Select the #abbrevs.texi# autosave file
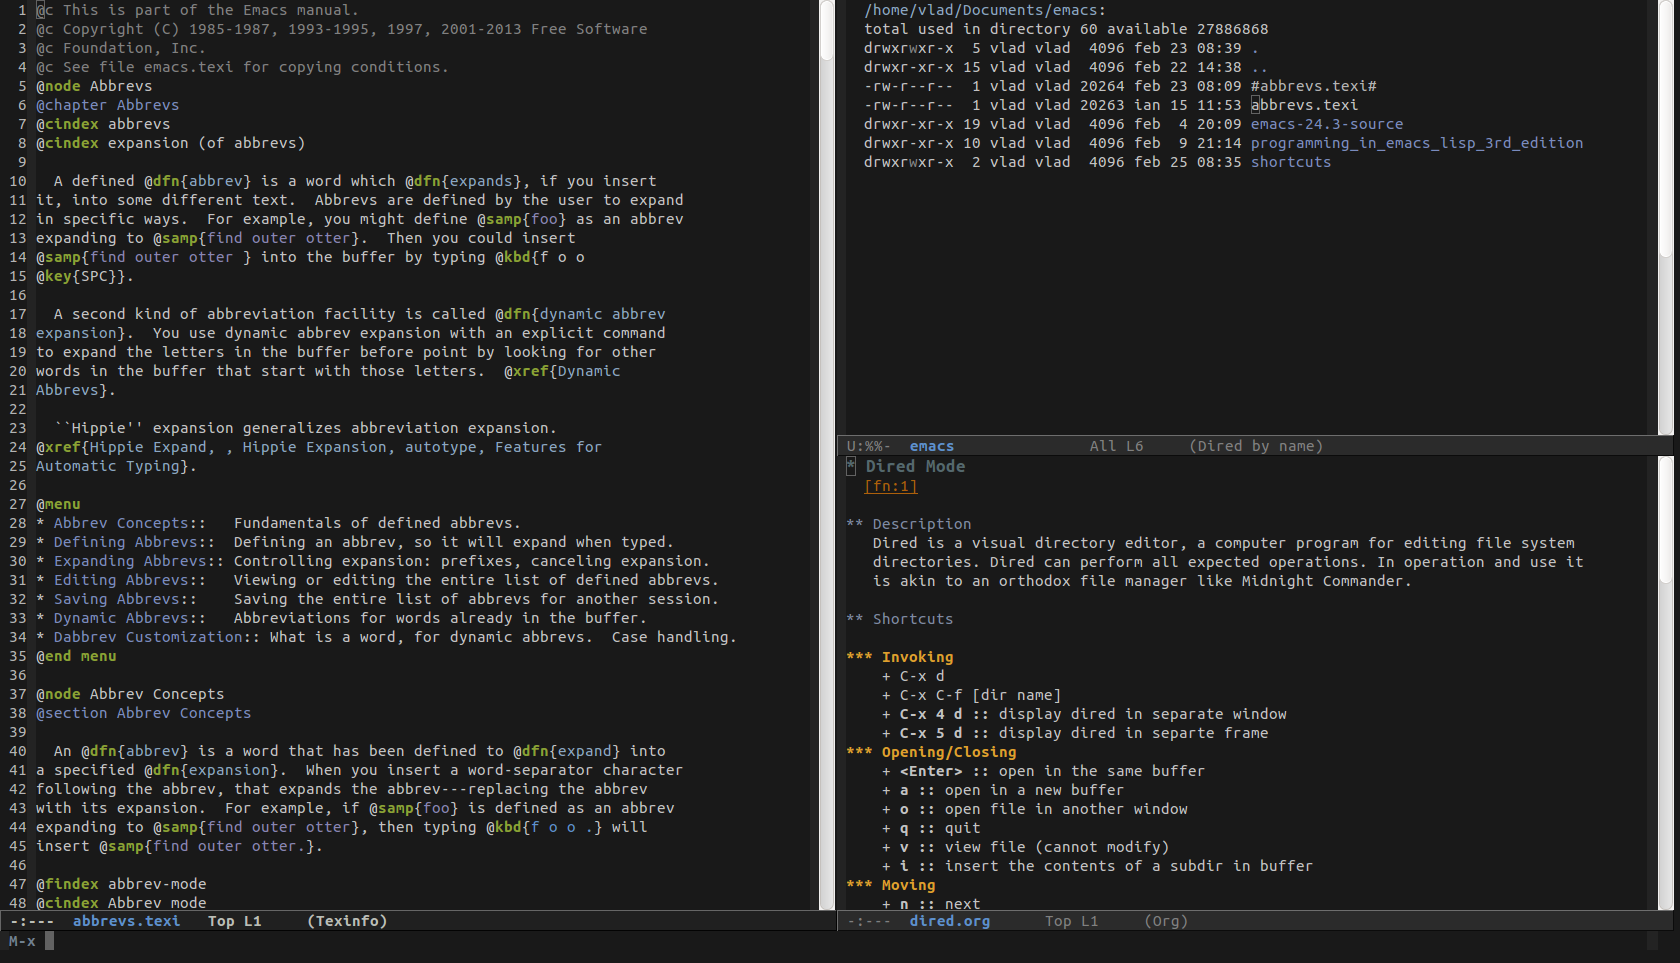This screenshot has height=963, width=1680. coord(1314,86)
